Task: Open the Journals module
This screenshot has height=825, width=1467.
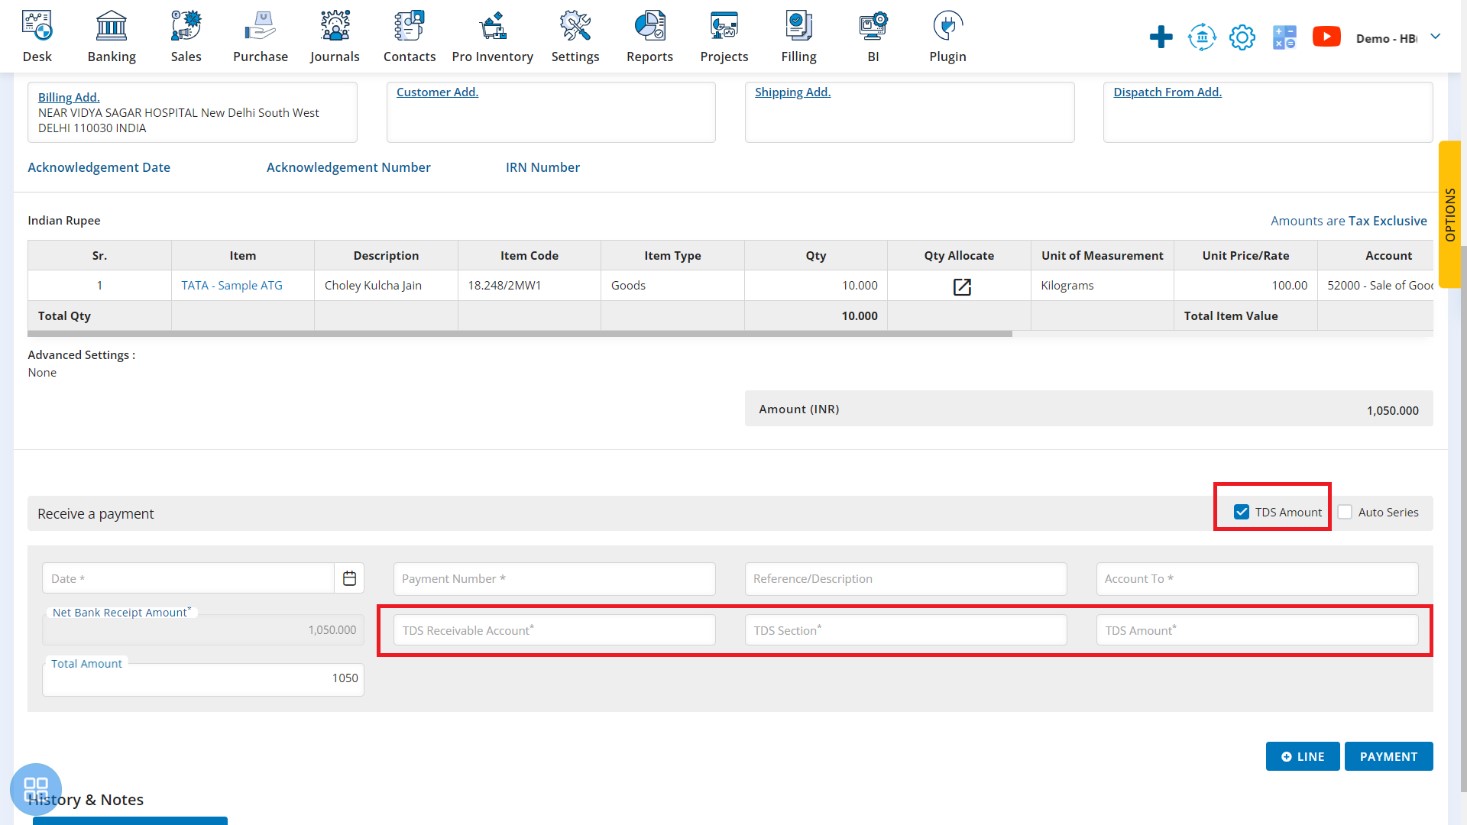Action: (334, 37)
